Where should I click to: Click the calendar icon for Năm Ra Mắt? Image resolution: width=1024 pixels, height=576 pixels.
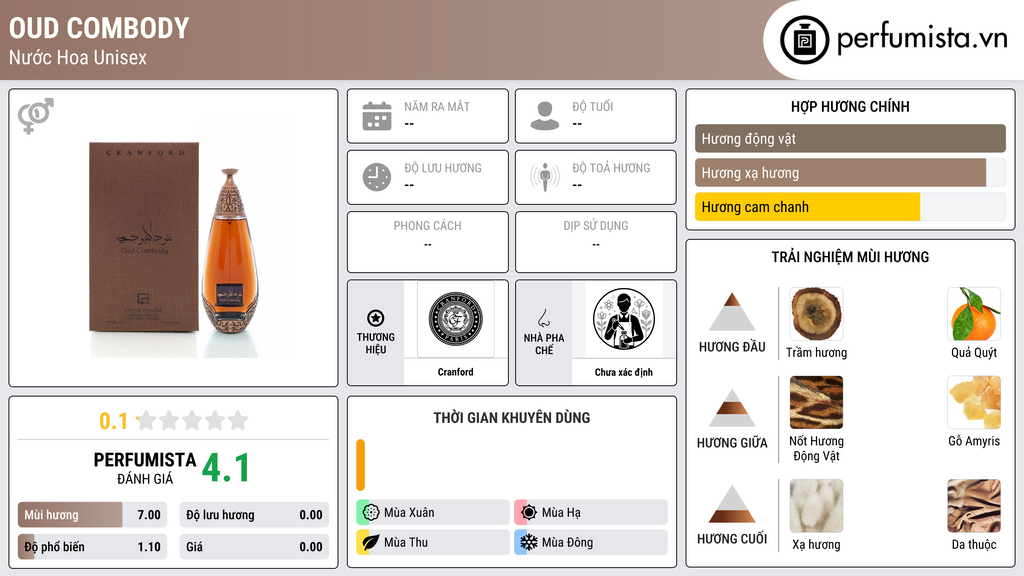click(377, 116)
